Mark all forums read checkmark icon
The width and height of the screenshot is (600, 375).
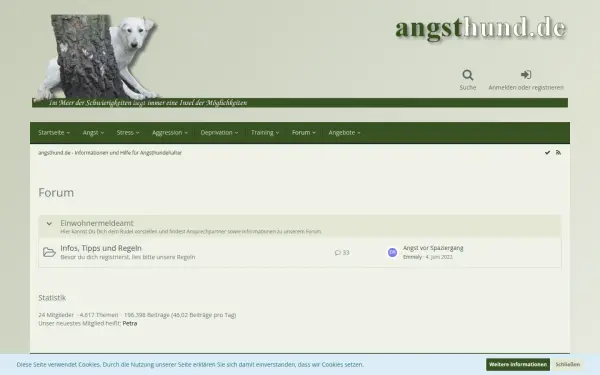point(547,153)
